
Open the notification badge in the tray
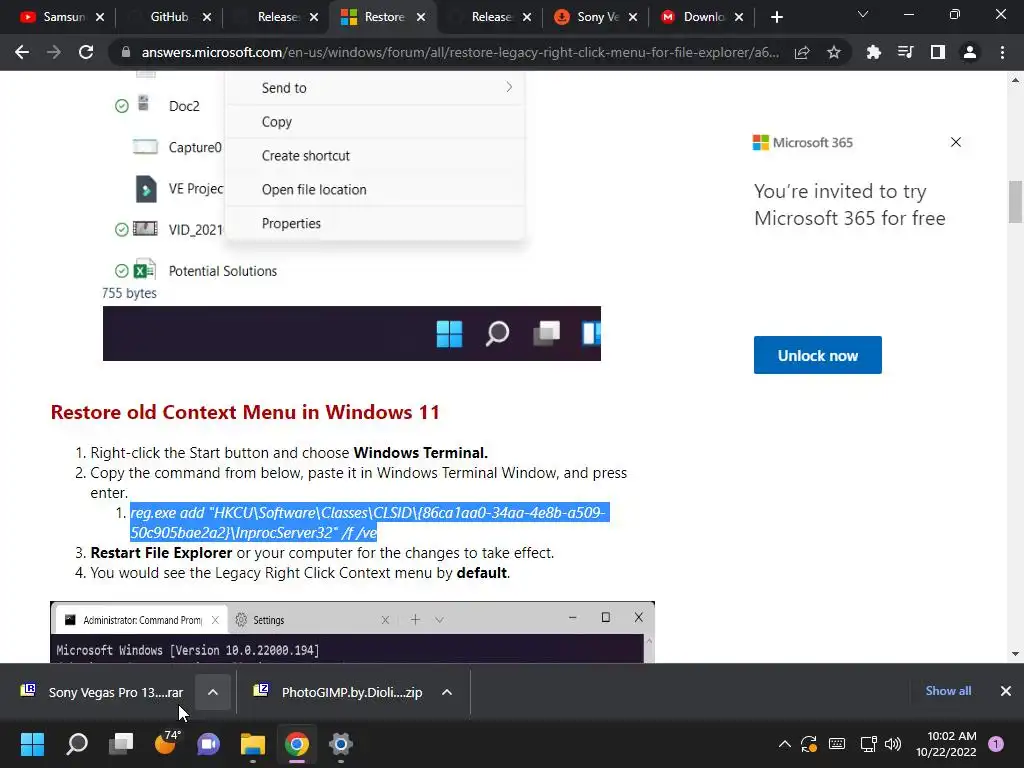point(996,744)
